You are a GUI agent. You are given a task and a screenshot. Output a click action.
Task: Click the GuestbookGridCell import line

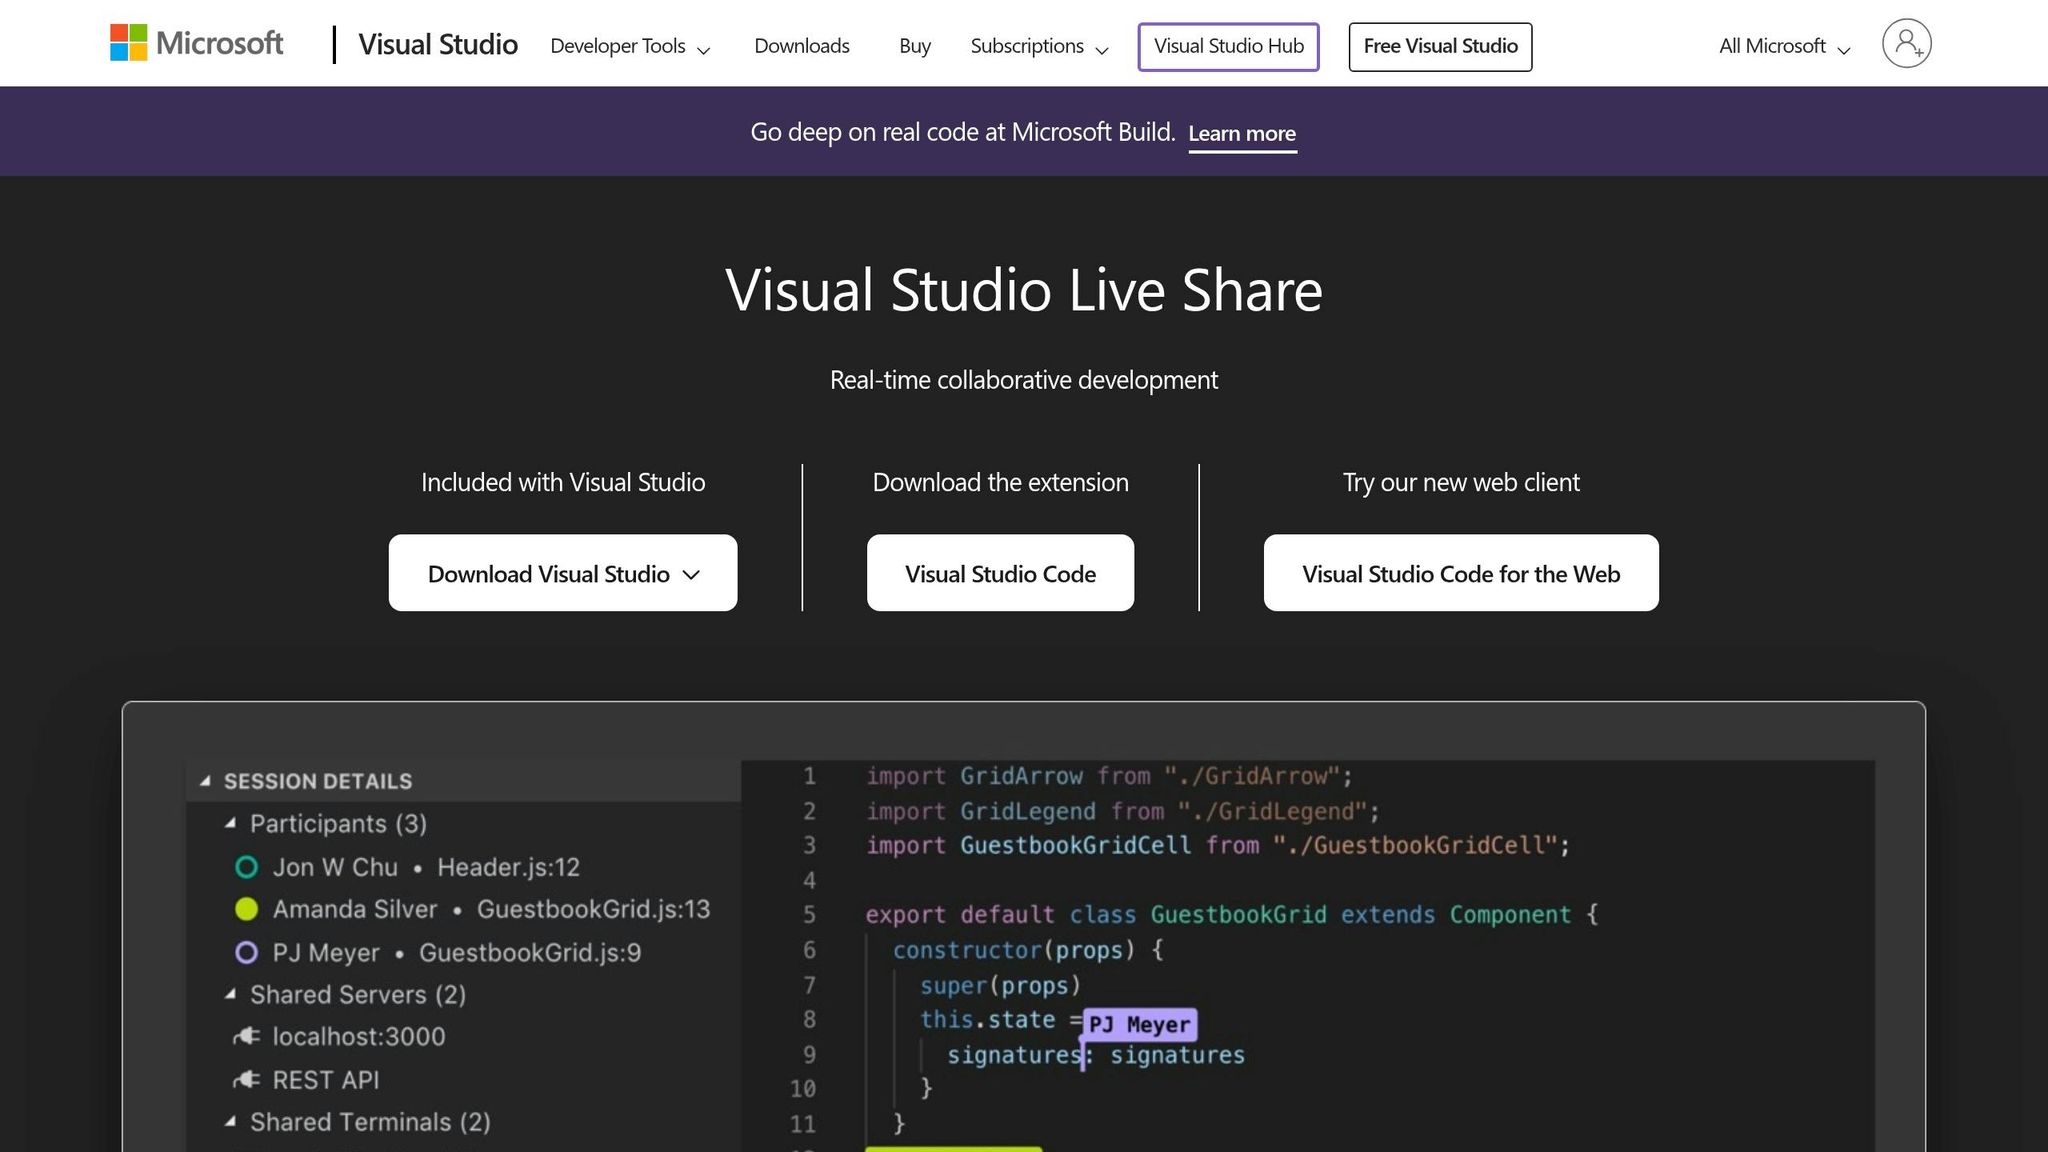coord(1218,846)
